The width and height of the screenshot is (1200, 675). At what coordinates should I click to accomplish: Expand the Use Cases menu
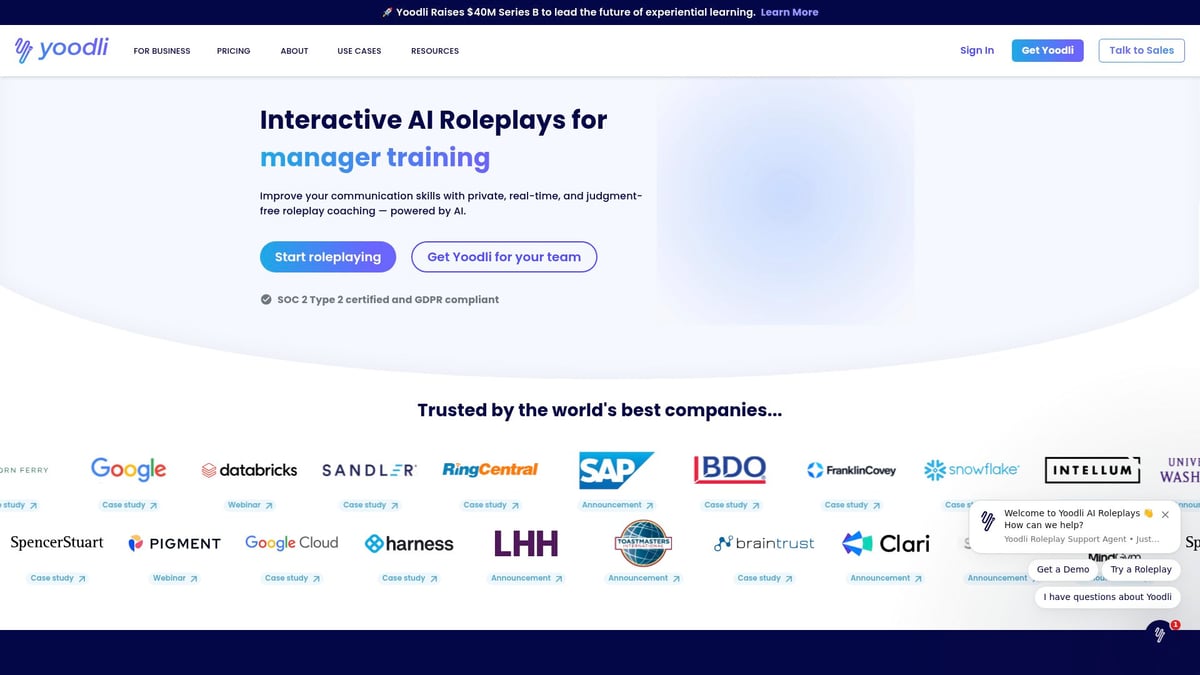click(358, 50)
